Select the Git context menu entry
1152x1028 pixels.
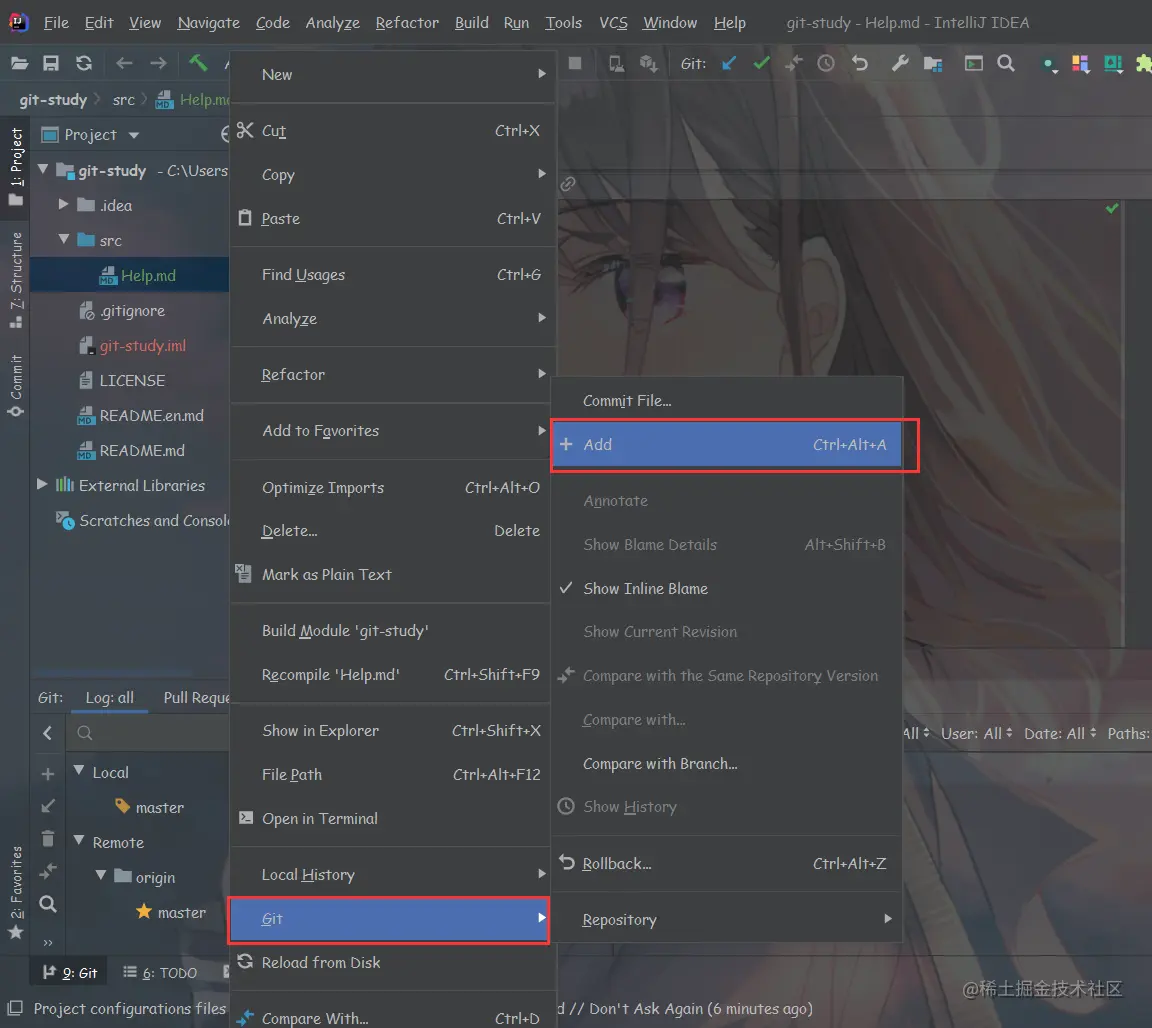click(x=389, y=919)
